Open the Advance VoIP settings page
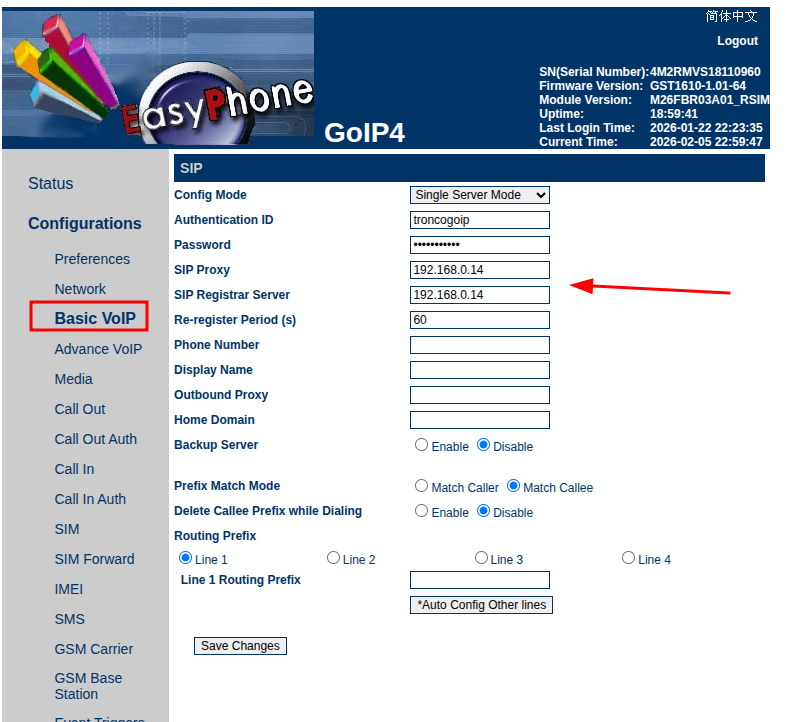This screenshot has width=812, height=722. (98, 349)
